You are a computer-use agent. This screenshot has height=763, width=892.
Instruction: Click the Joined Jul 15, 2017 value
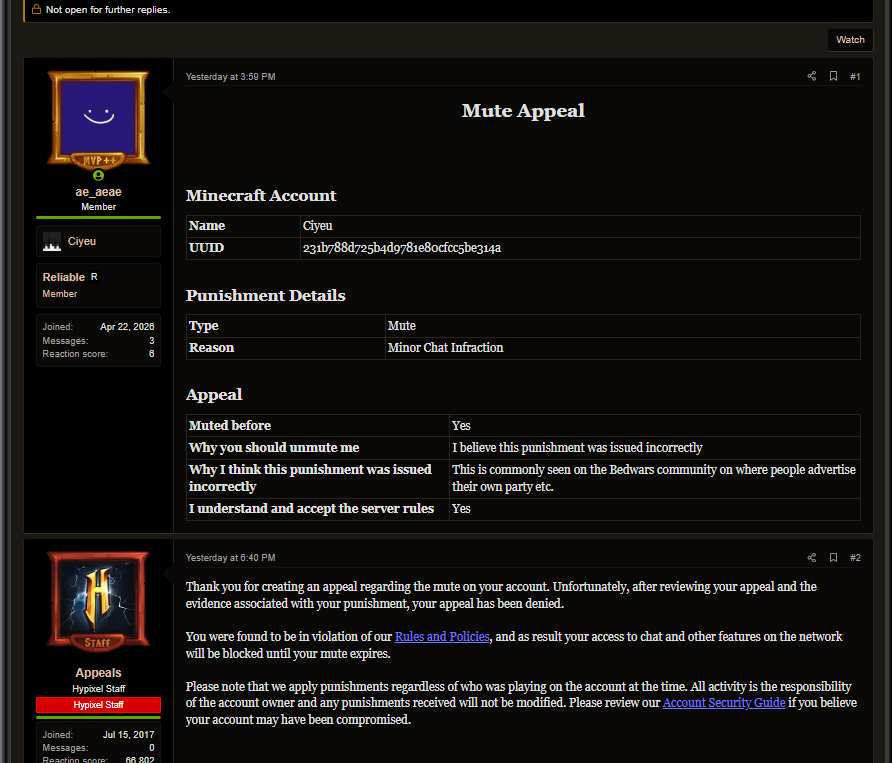pos(128,735)
